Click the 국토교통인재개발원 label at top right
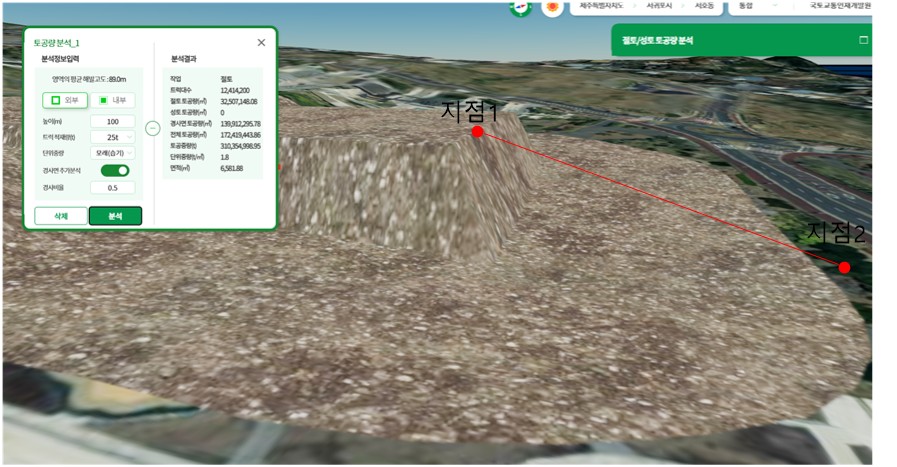 tap(840, 6)
